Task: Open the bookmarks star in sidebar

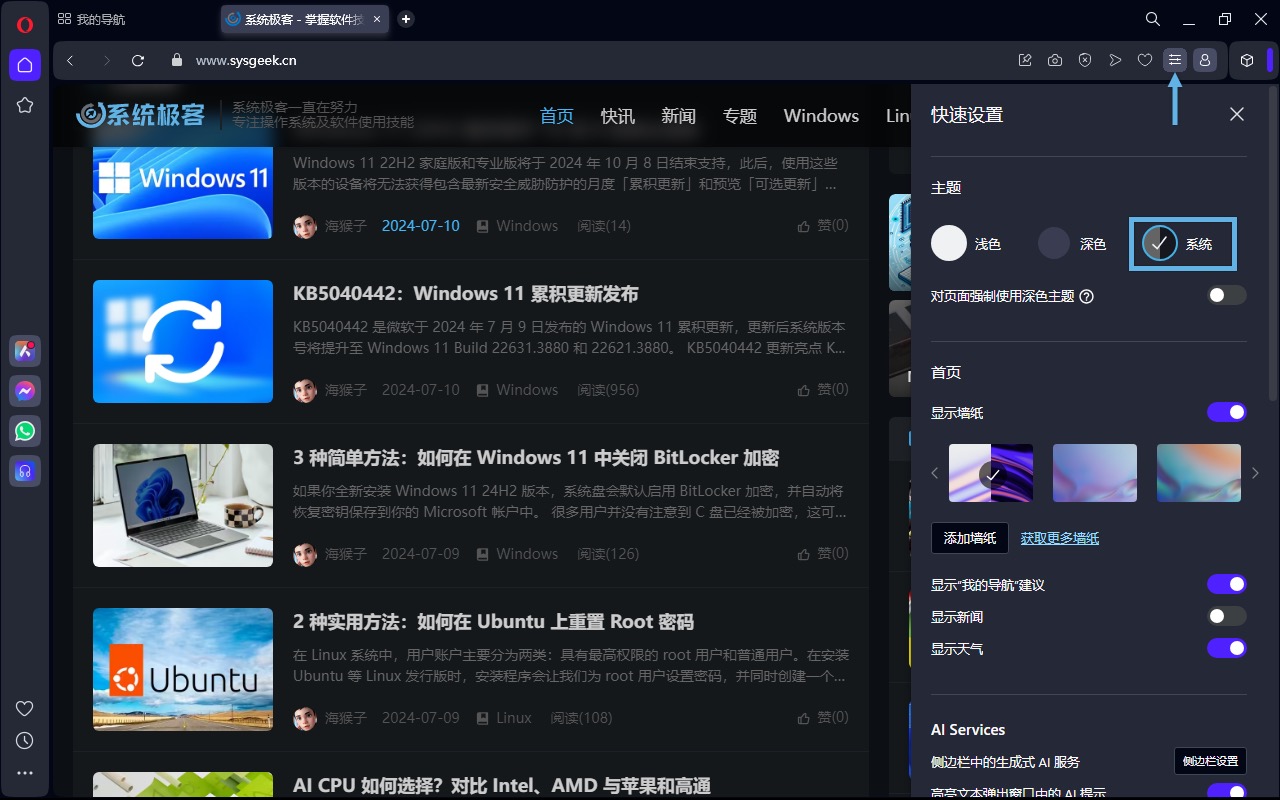Action: pos(25,105)
